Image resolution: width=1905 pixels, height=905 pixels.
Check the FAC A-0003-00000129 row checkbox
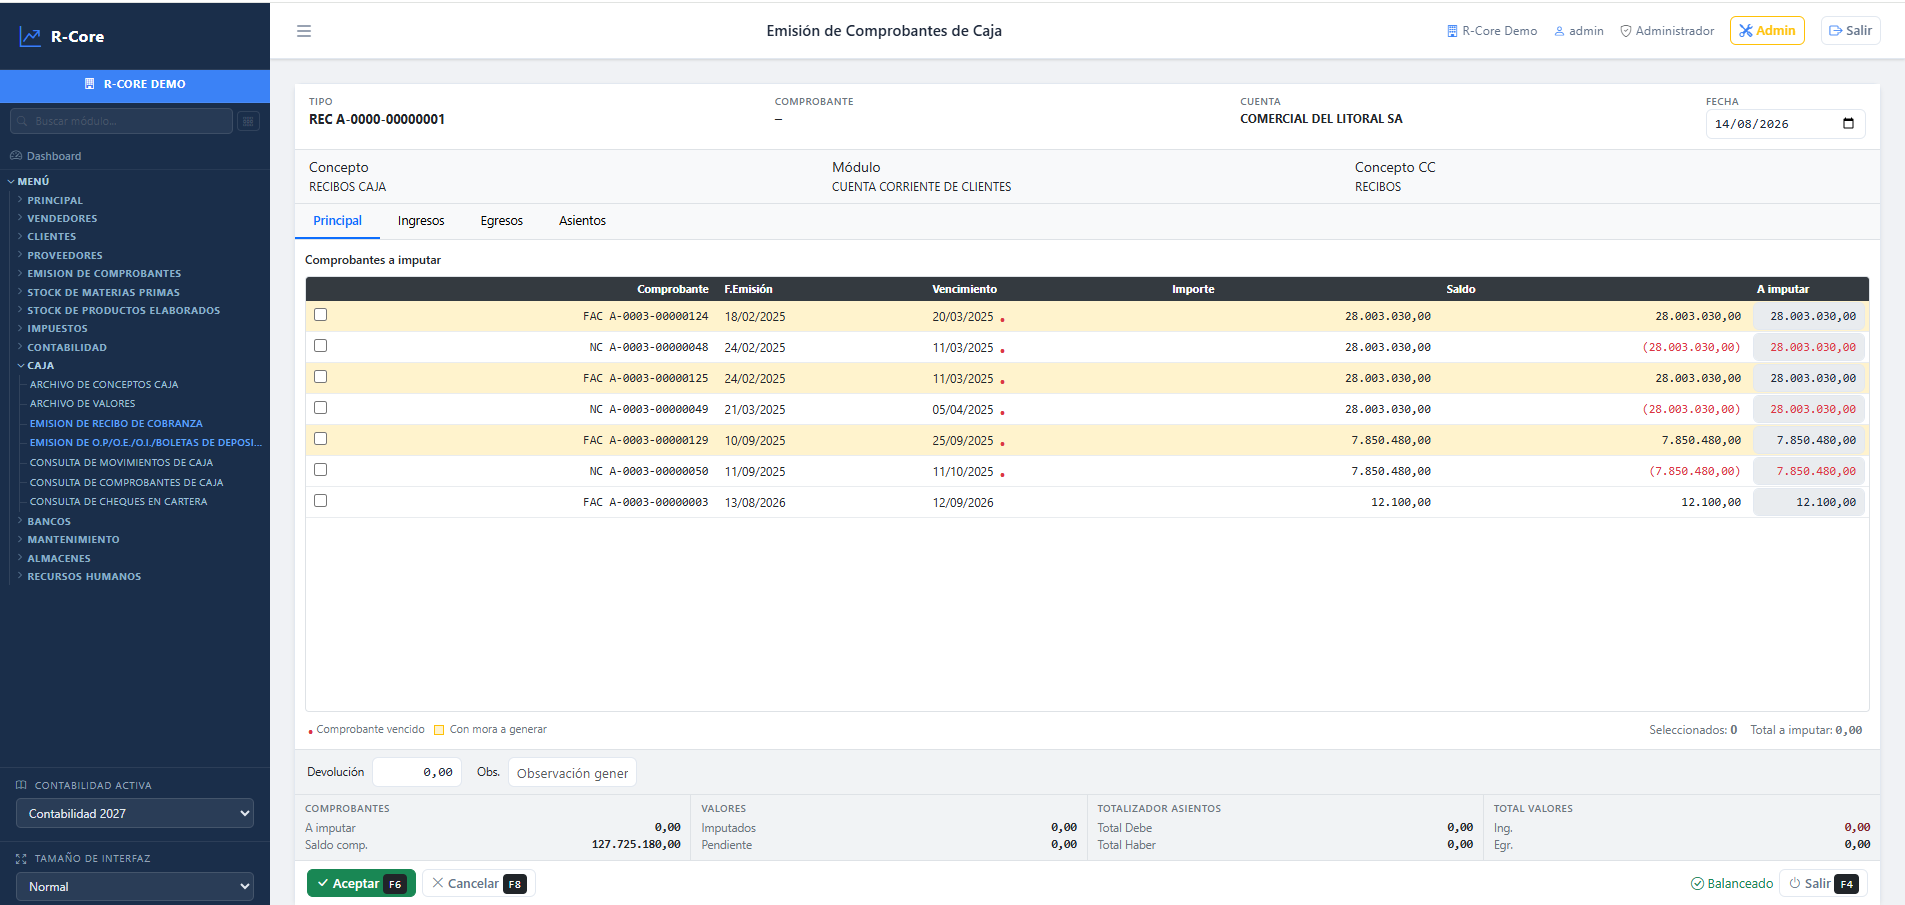[320, 439]
